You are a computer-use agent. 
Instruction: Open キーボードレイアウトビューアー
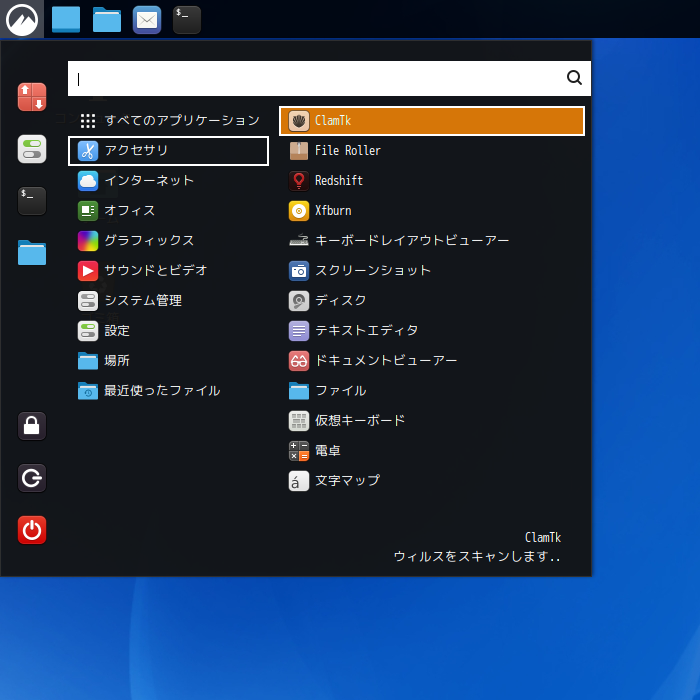tap(432, 240)
